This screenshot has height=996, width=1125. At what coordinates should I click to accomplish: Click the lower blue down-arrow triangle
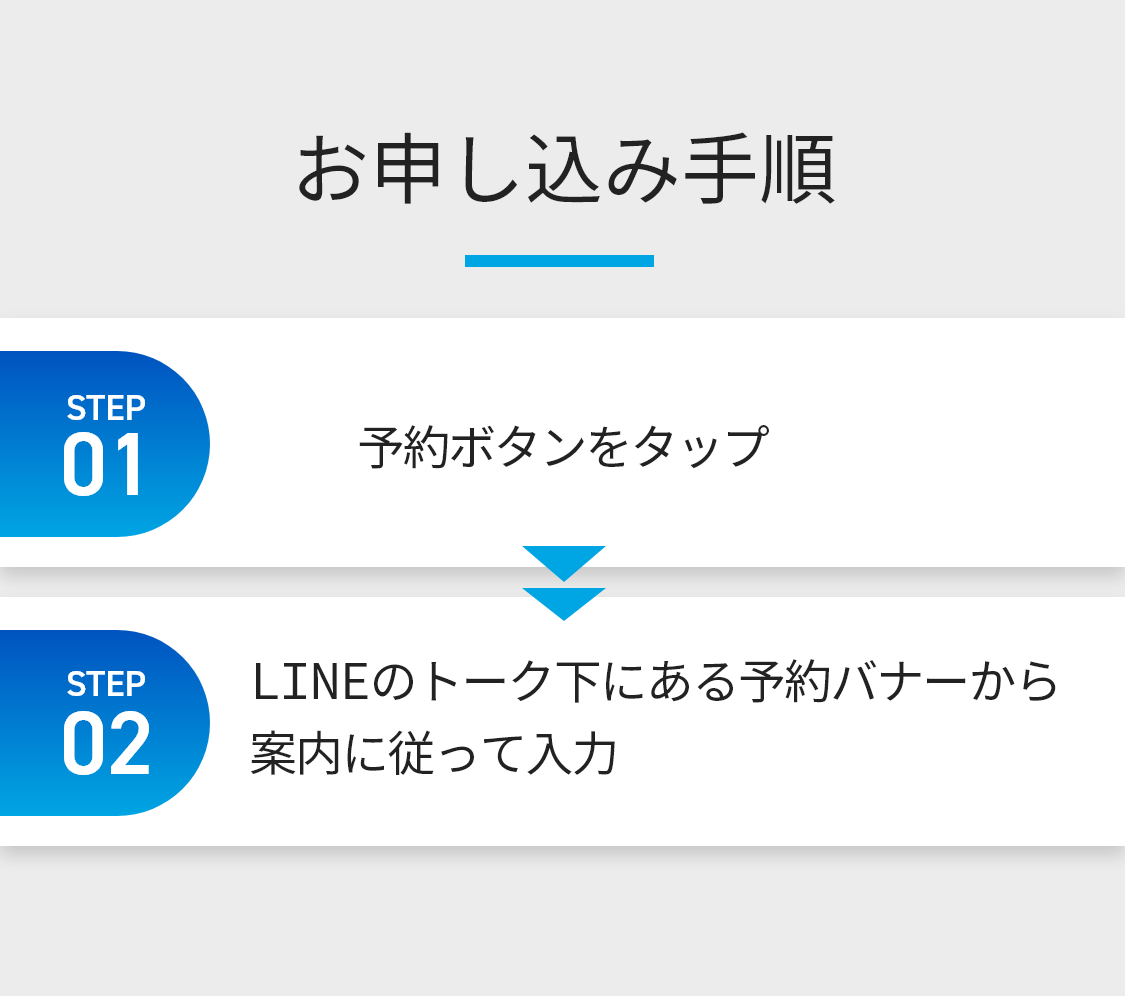point(564,602)
